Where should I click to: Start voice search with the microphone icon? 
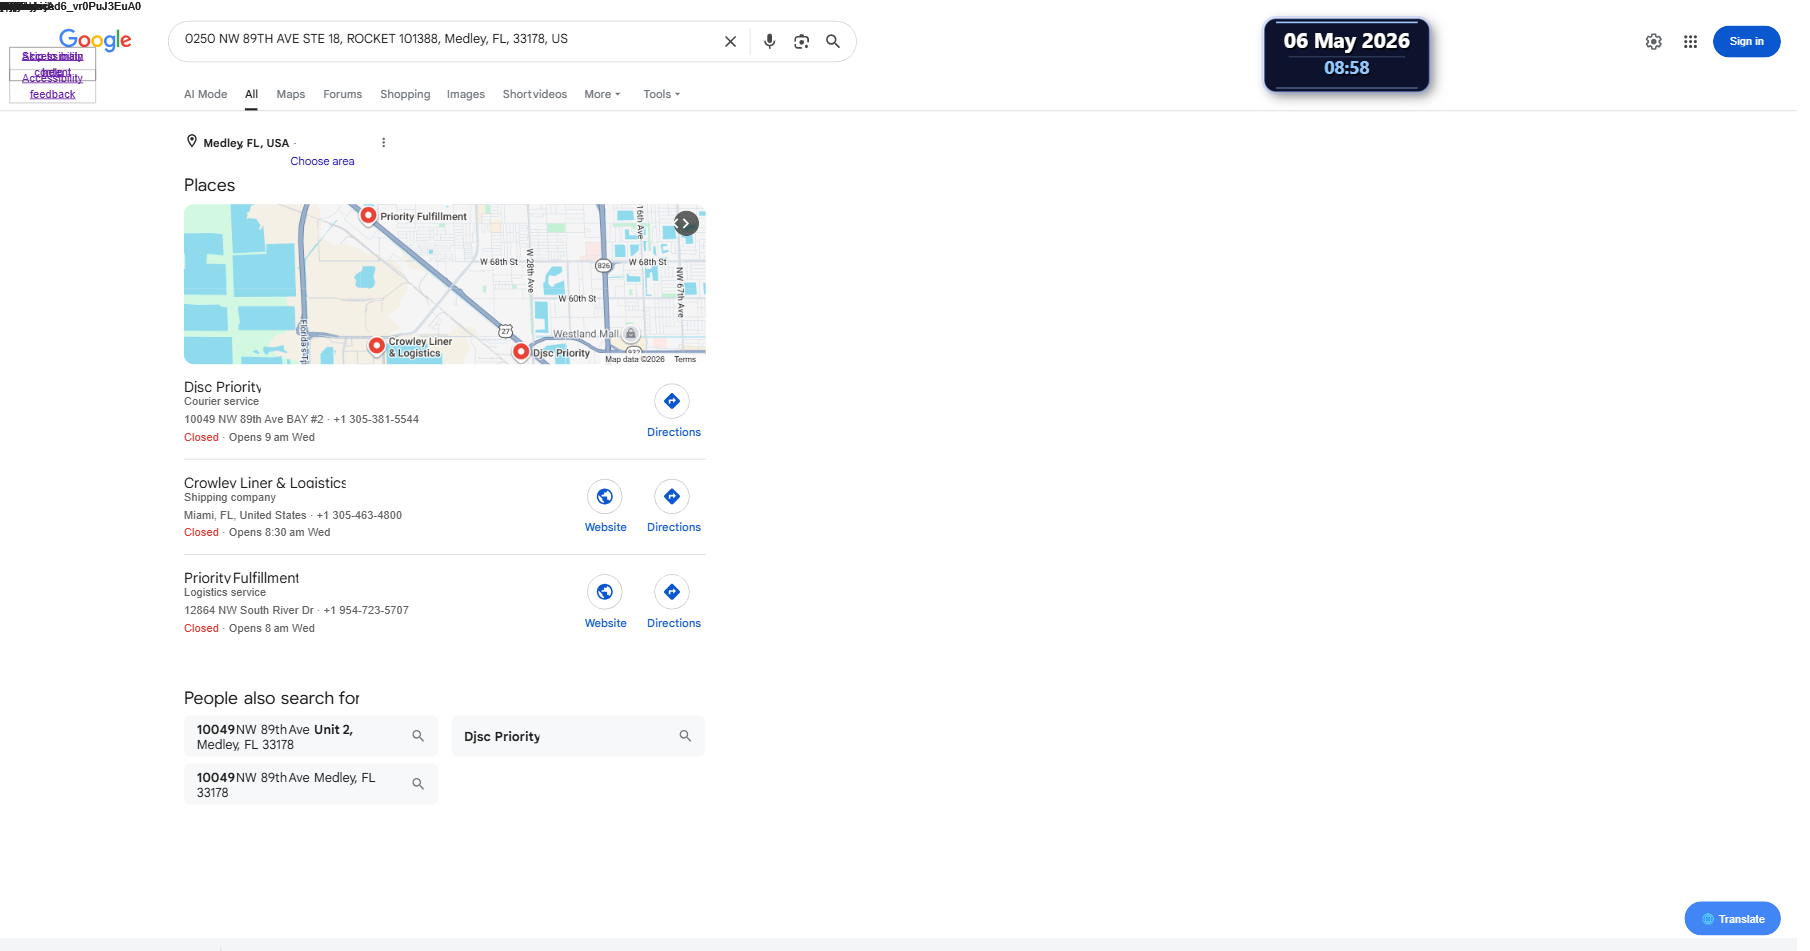pyautogui.click(x=769, y=42)
